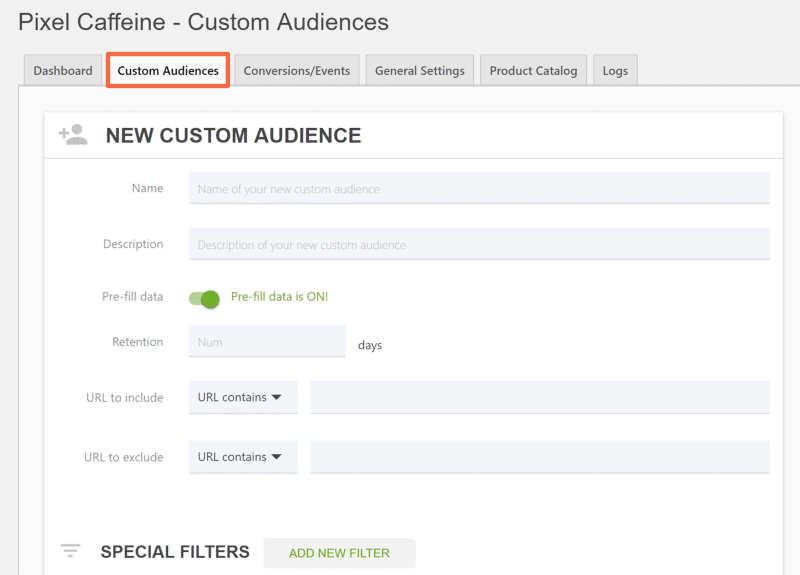Click the 'Pre-fill data is ON!' status text
The image size is (800, 575).
280,296
